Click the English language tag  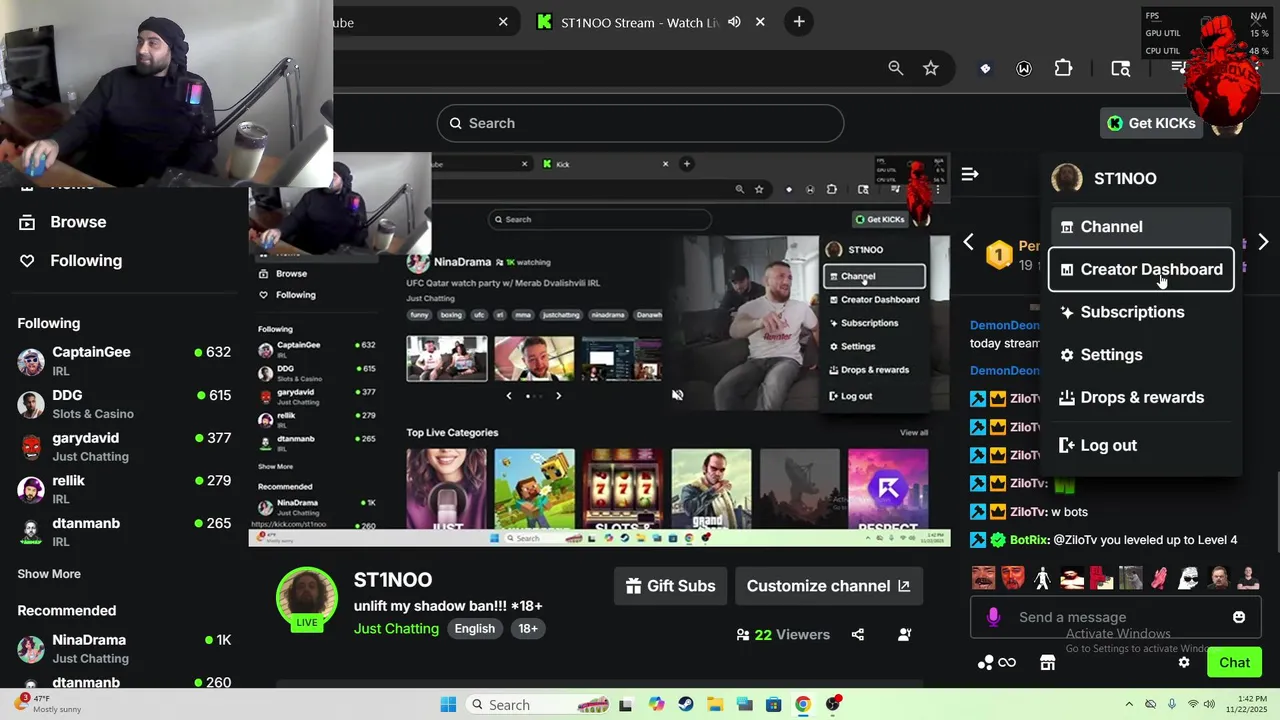[x=475, y=629]
